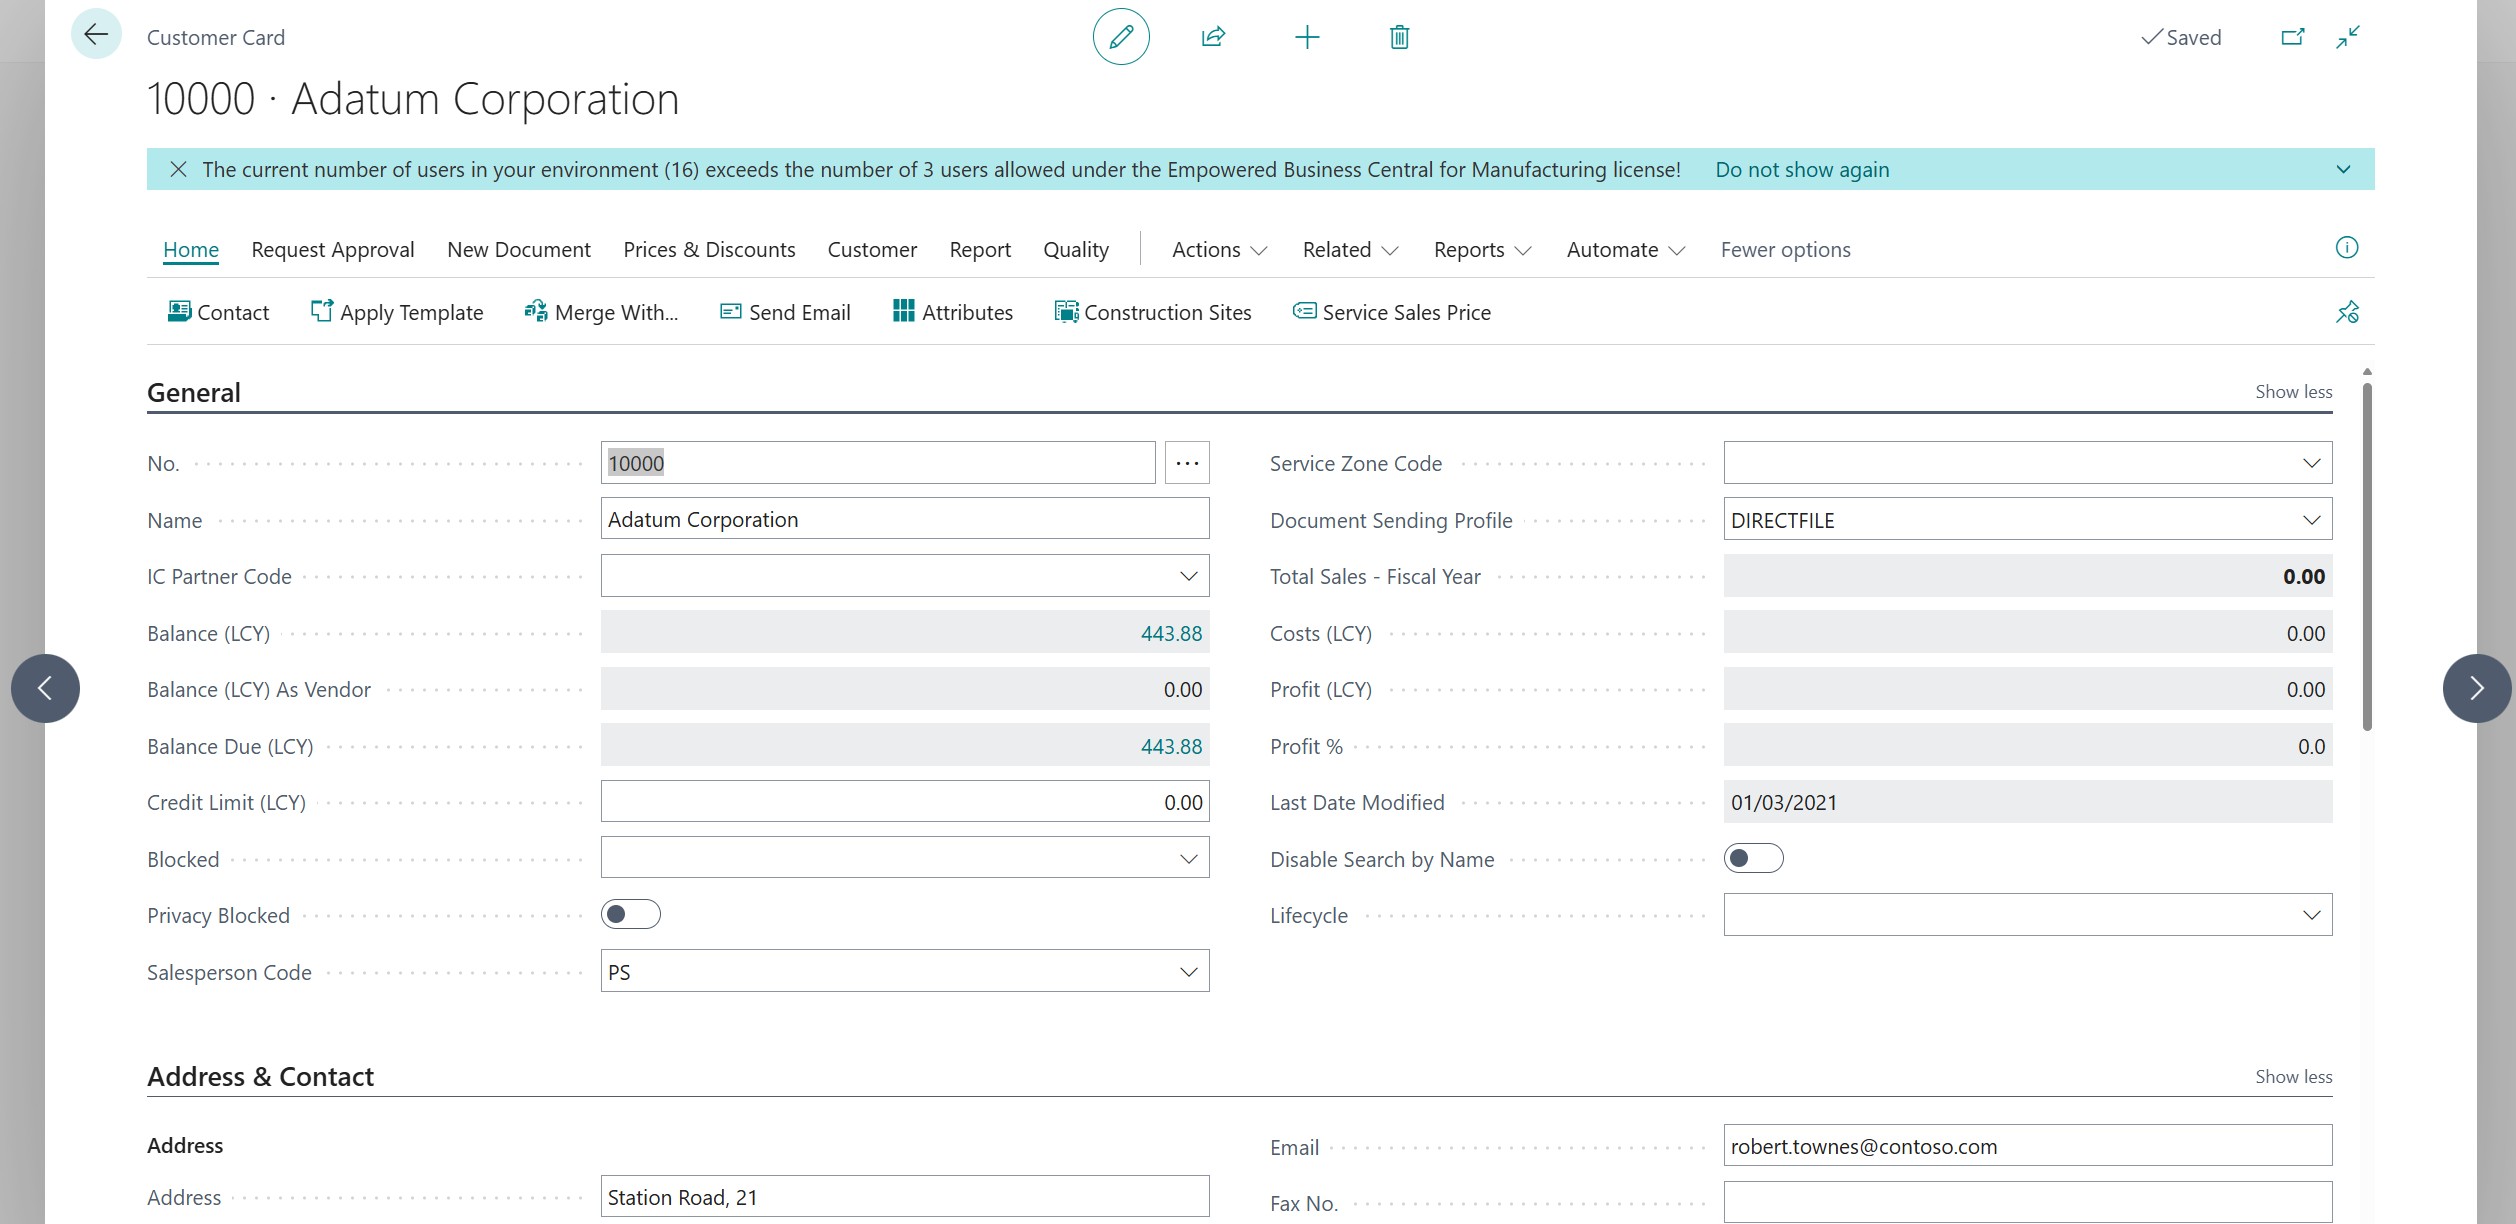Click the Fax No. field
This screenshot has width=2516, height=1224.
point(2028,1202)
